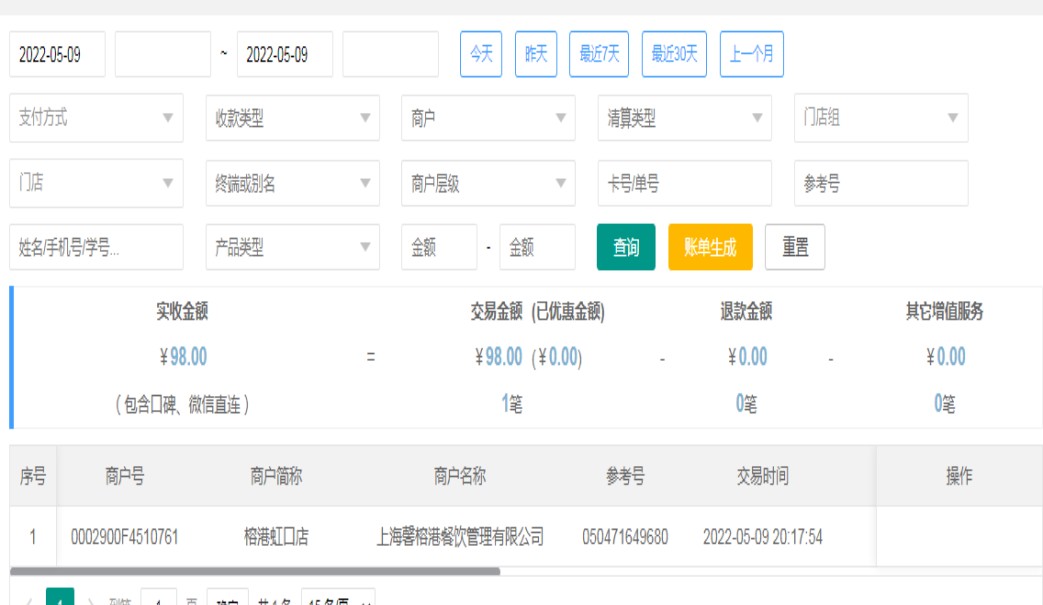Click the 今天 (today) quick filter button
The width and height of the screenshot is (1043, 605).
pyautogui.click(x=481, y=54)
